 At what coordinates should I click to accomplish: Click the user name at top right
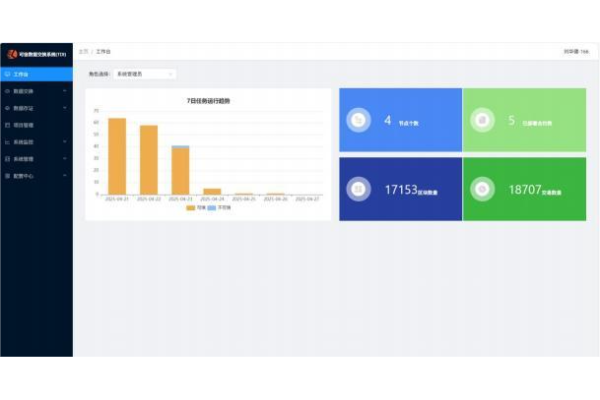click(576, 50)
